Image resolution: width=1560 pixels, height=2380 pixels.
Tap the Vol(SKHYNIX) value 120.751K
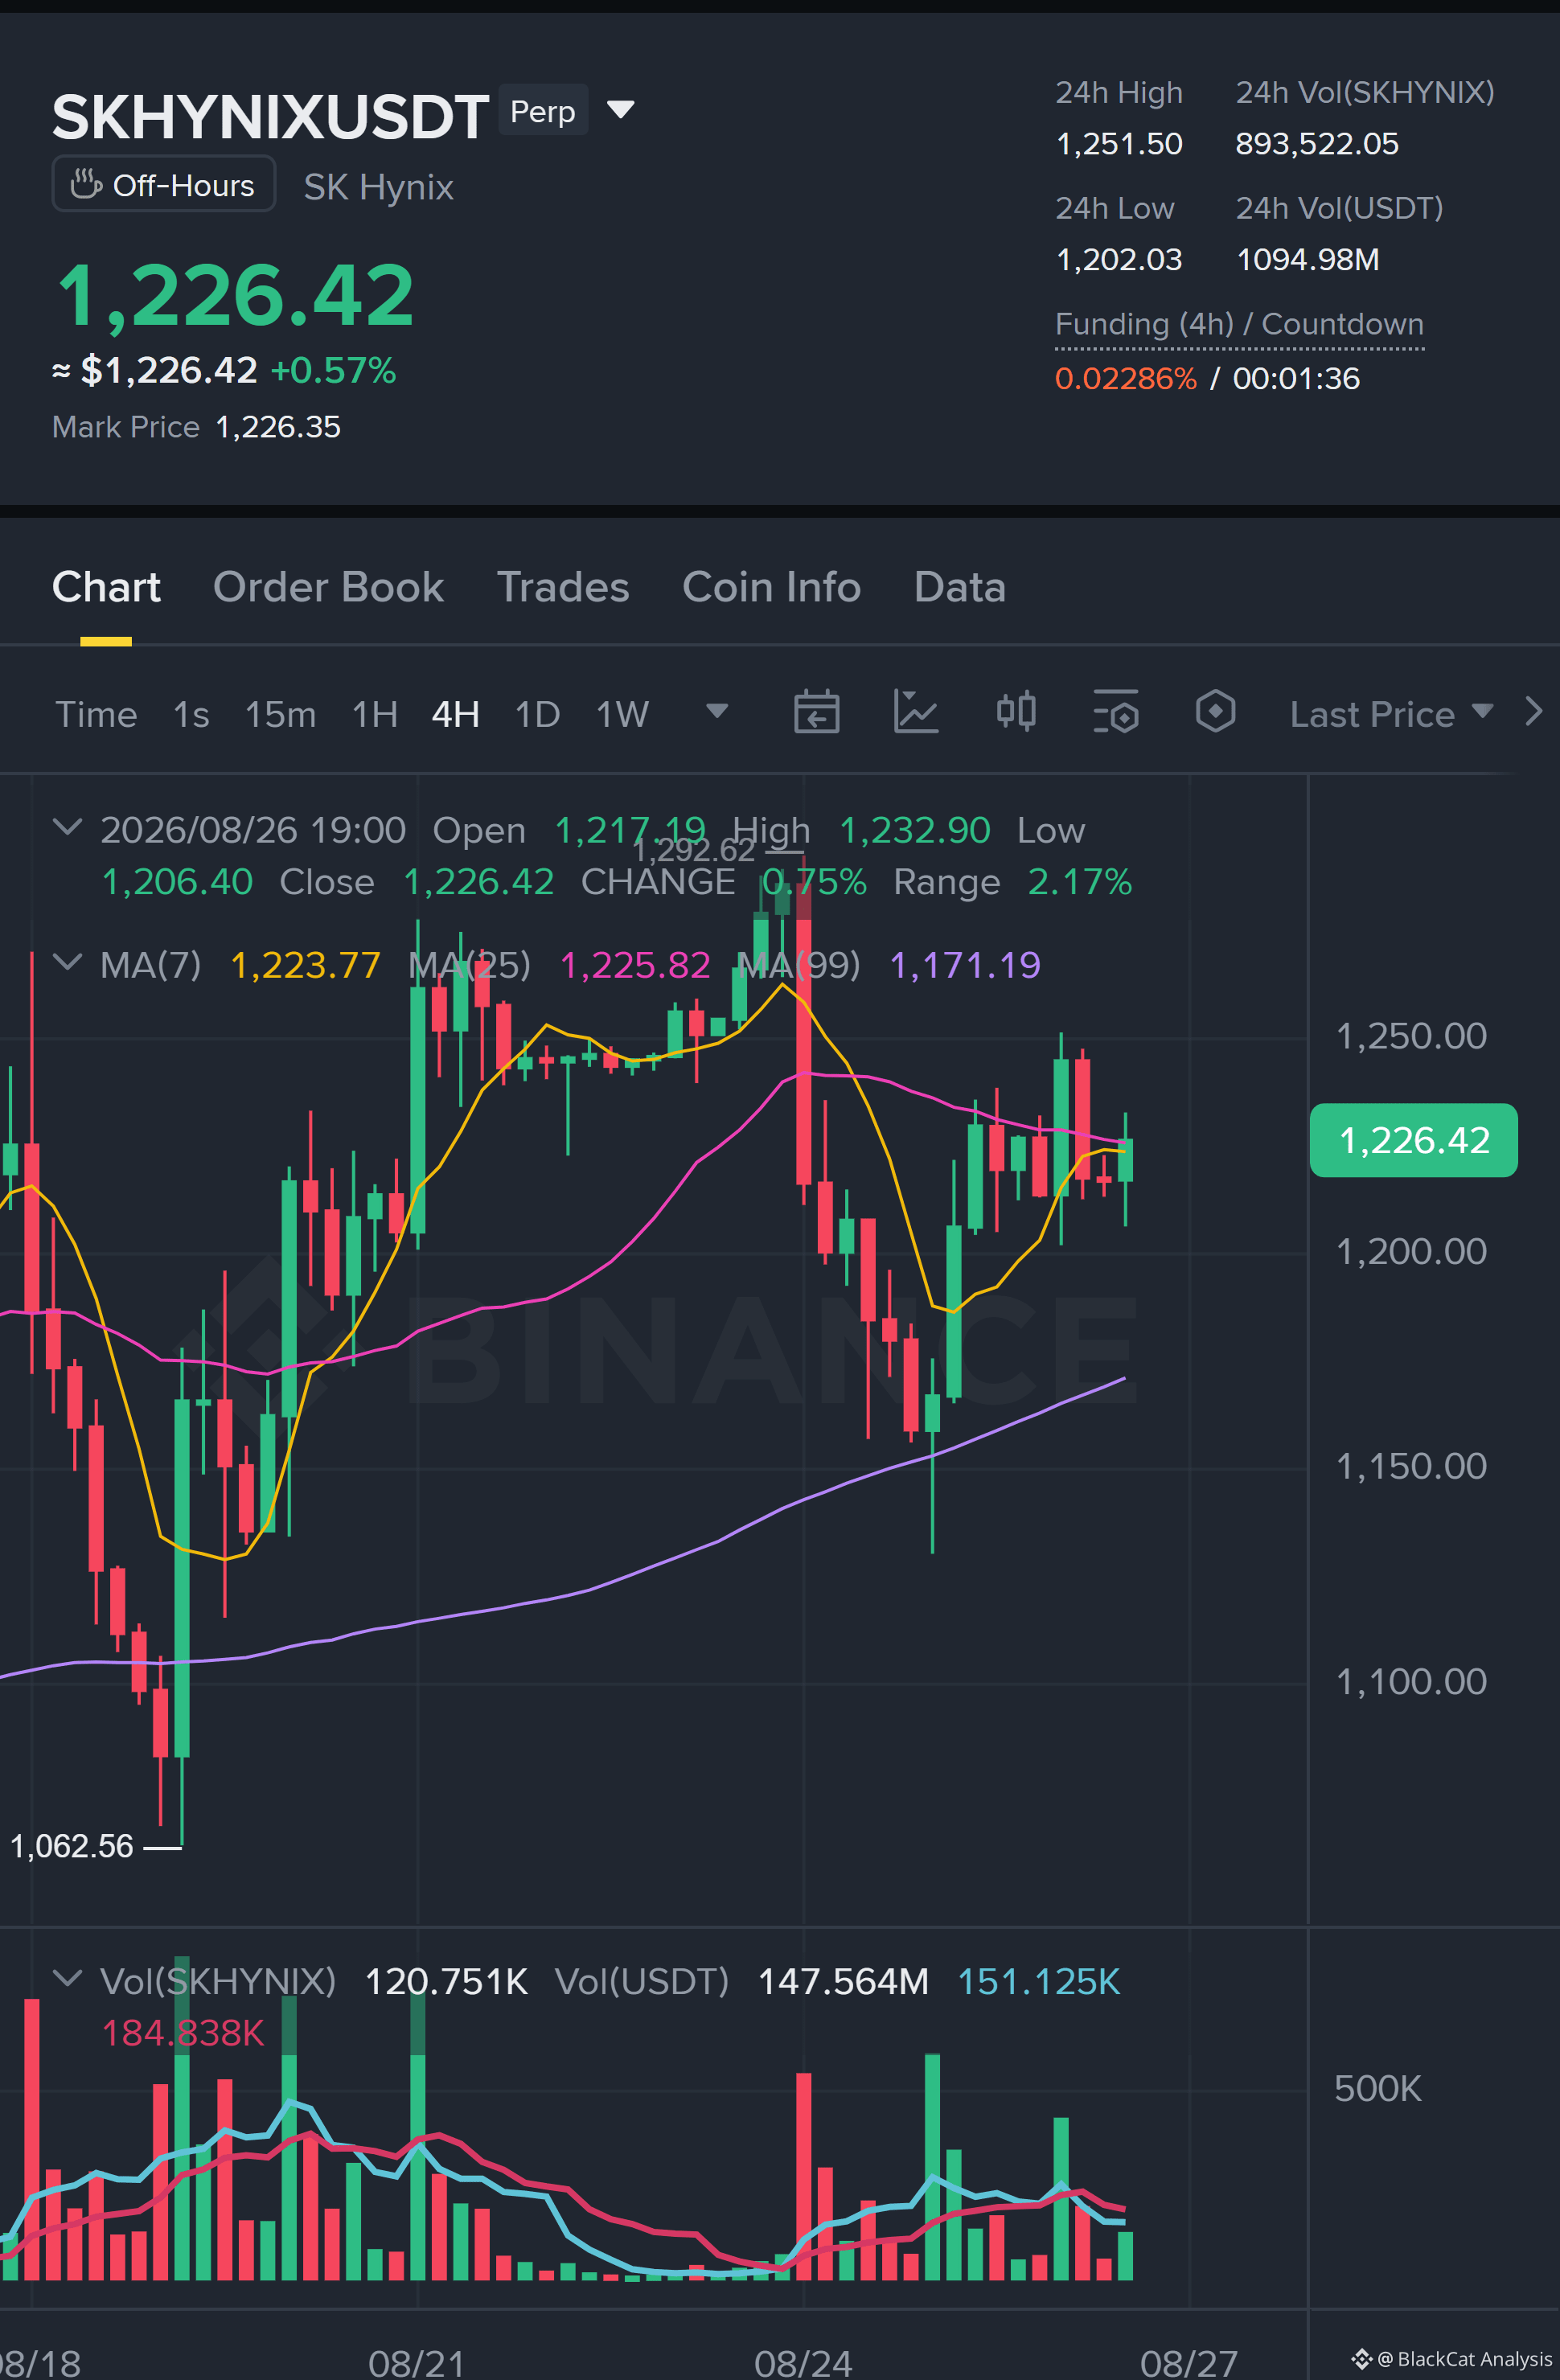[x=446, y=1981]
